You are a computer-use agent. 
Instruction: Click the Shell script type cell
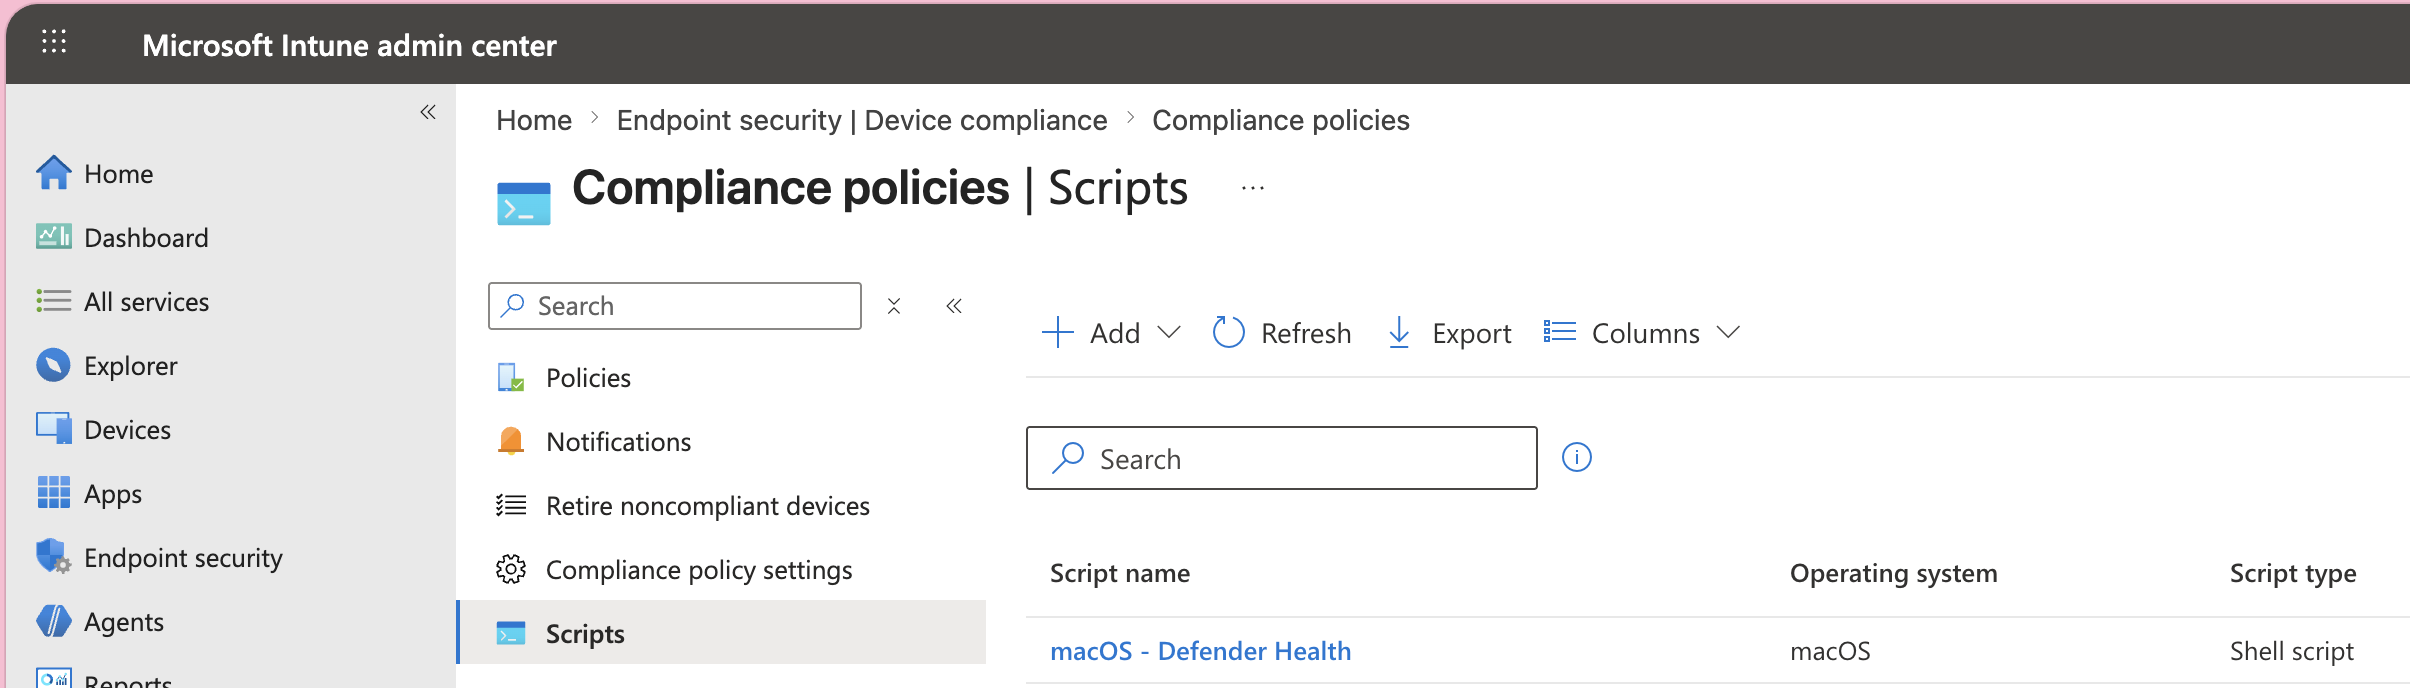[x=2292, y=651]
